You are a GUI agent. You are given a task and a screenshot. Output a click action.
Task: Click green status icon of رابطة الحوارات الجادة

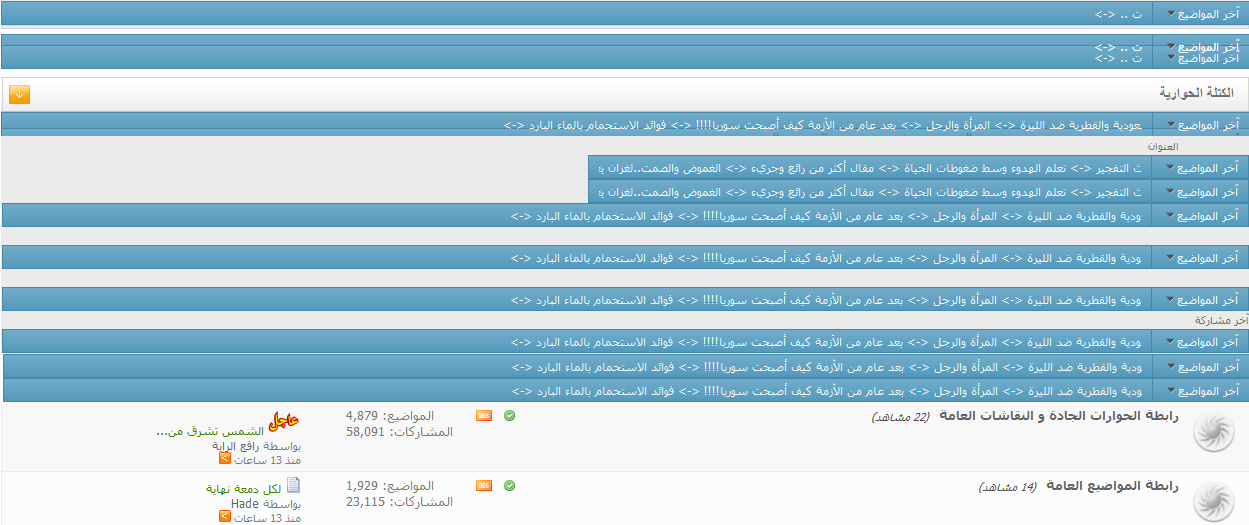[509, 416]
